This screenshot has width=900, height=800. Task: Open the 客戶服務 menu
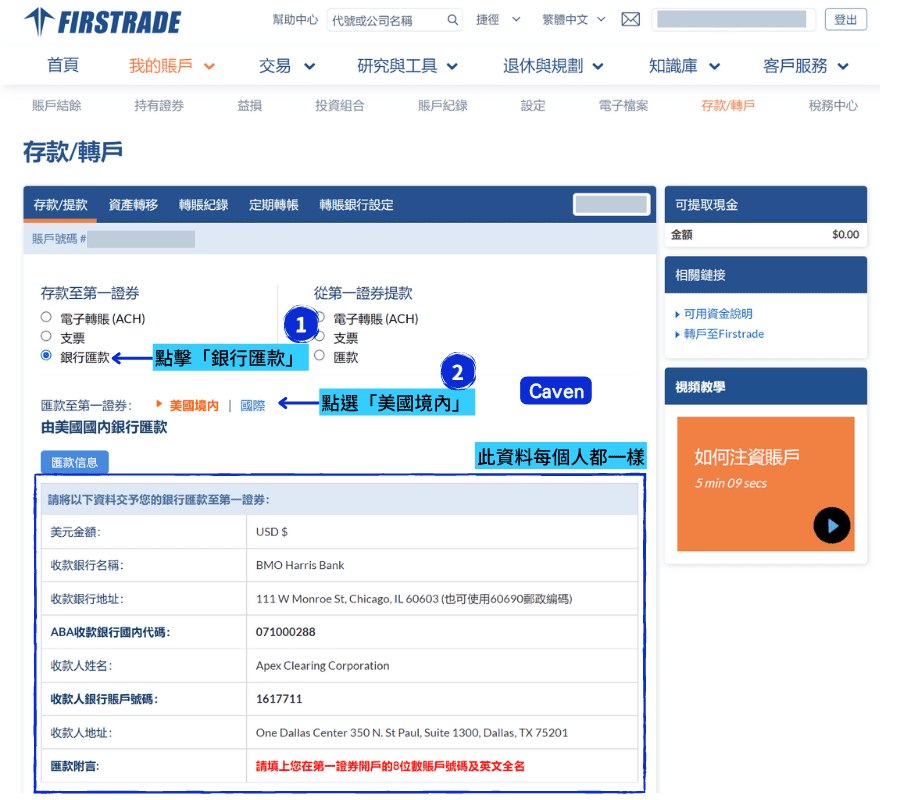tap(795, 65)
